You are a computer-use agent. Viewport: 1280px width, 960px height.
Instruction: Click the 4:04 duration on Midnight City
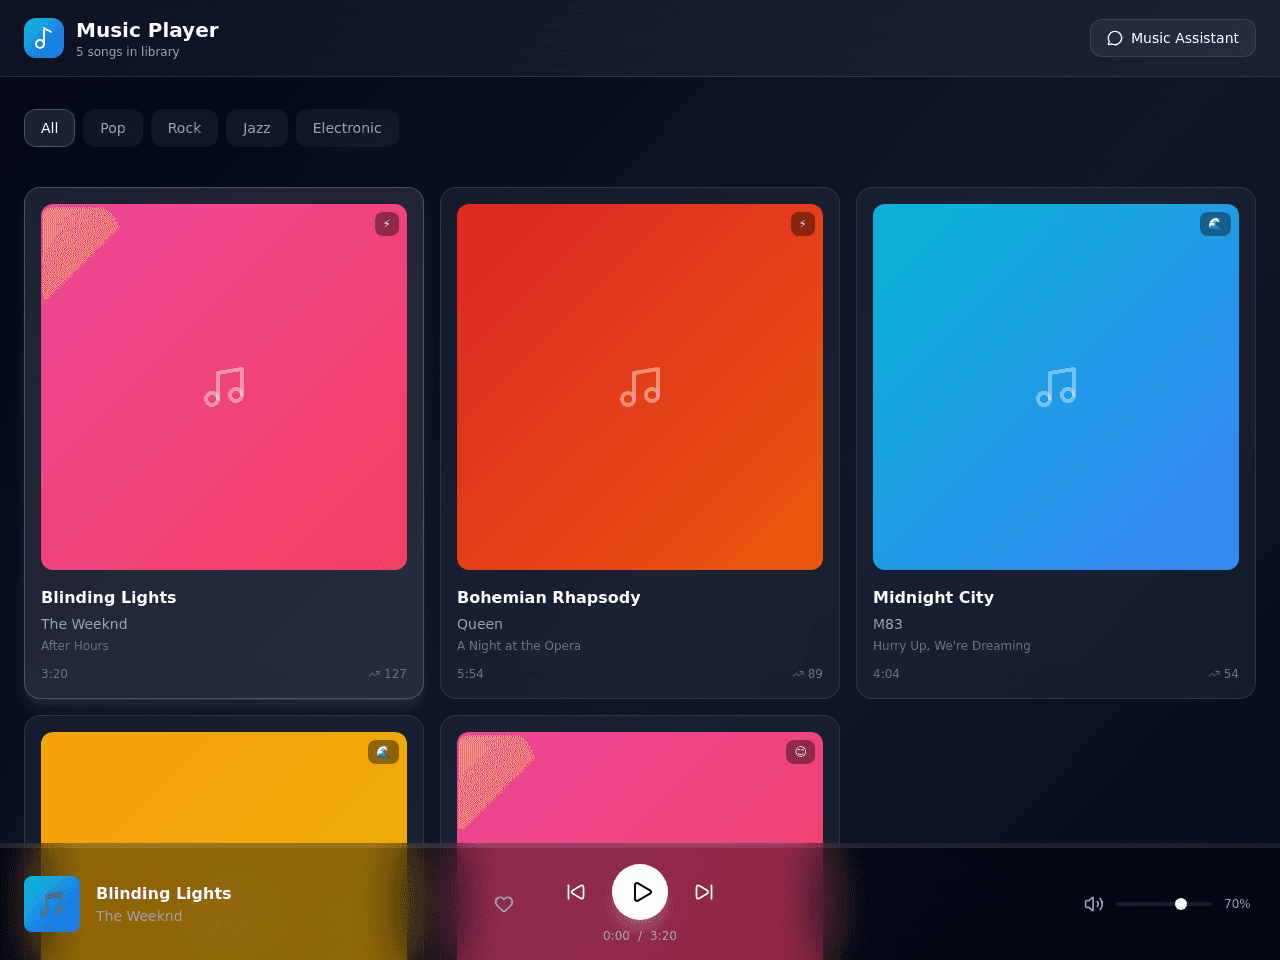coord(886,674)
